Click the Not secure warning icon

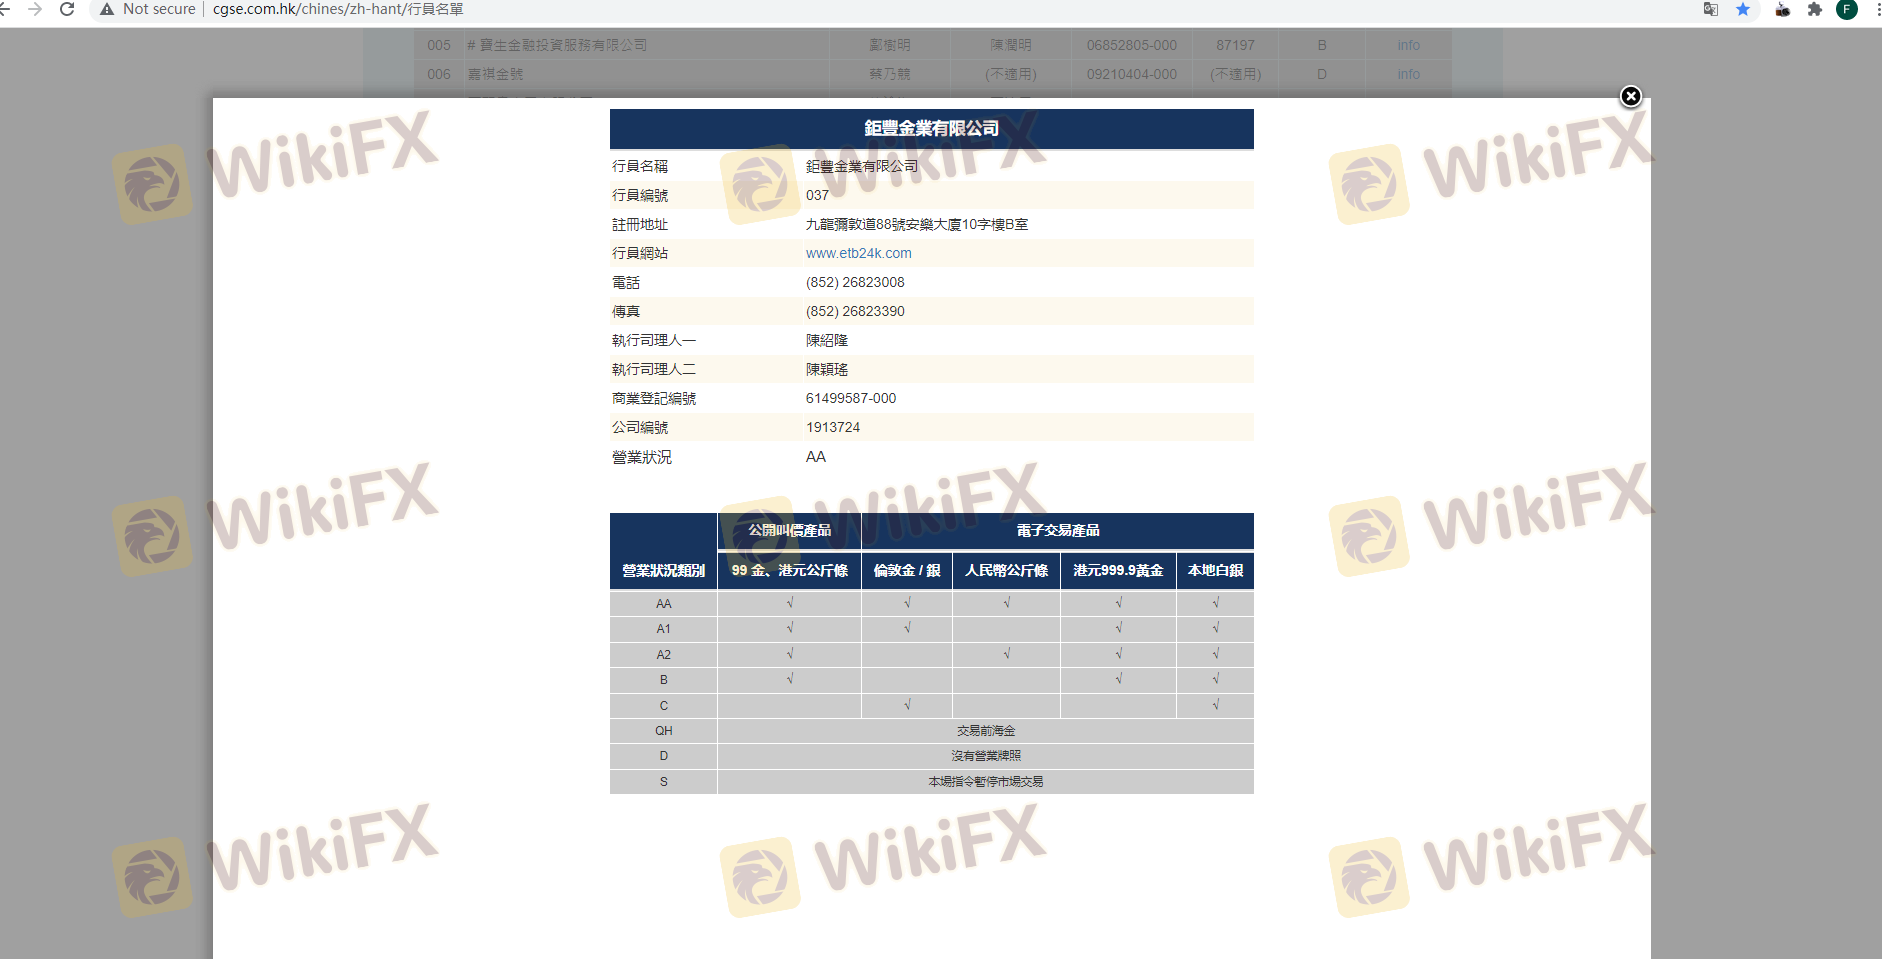(107, 9)
